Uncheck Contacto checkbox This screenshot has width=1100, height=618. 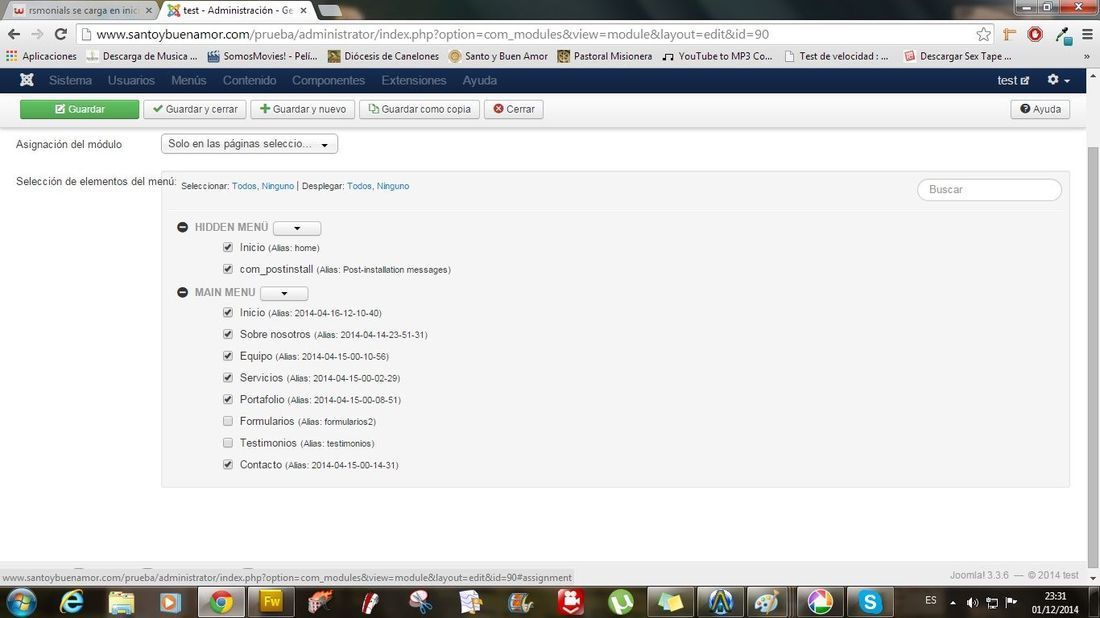[x=228, y=465]
